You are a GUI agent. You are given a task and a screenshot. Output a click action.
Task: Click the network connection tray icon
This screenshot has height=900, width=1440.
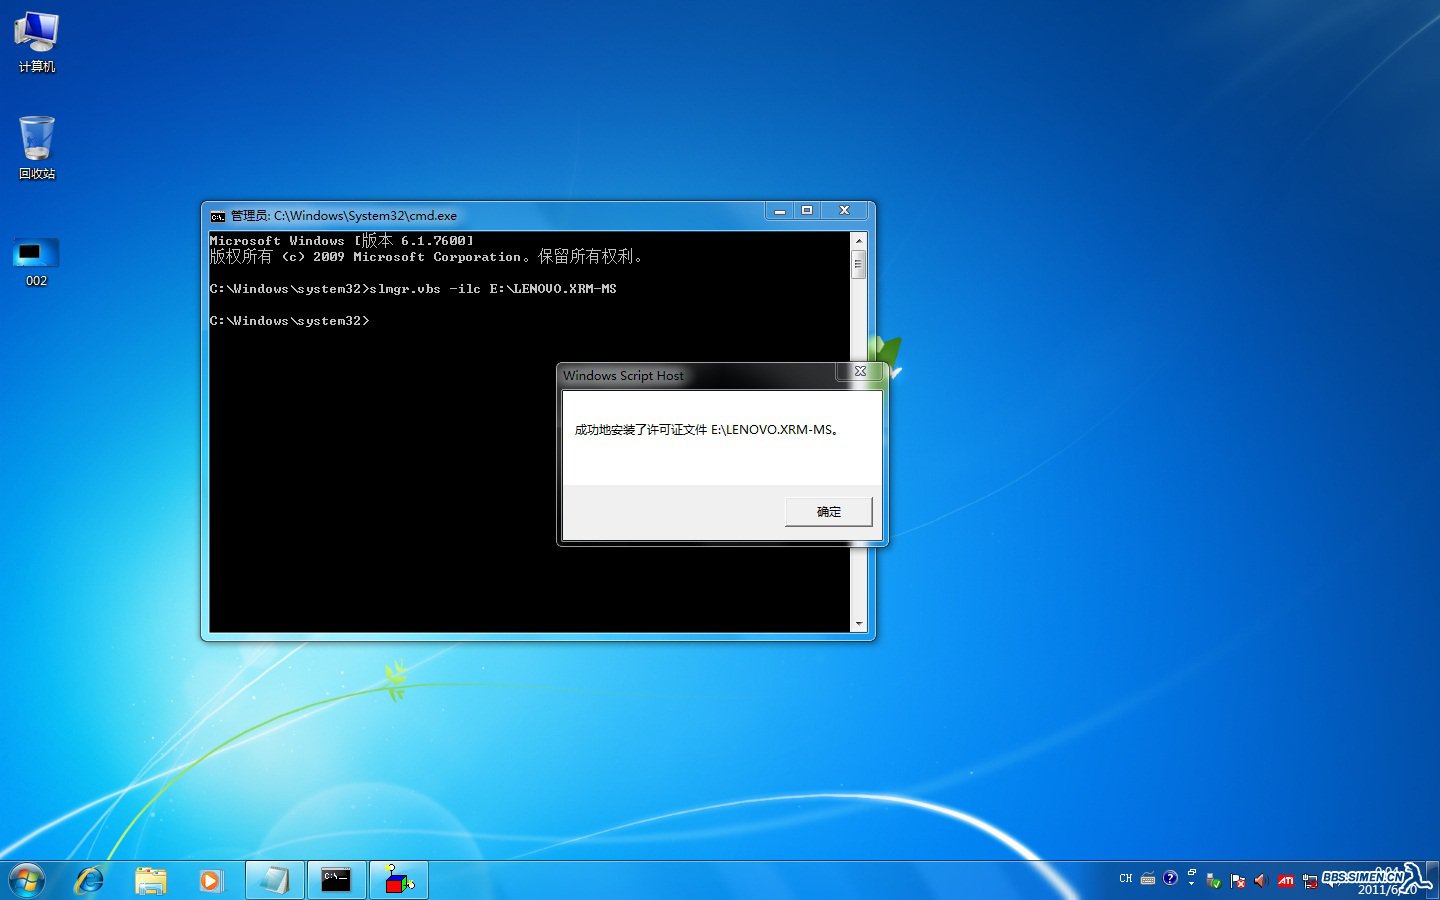pos(1310,881)
